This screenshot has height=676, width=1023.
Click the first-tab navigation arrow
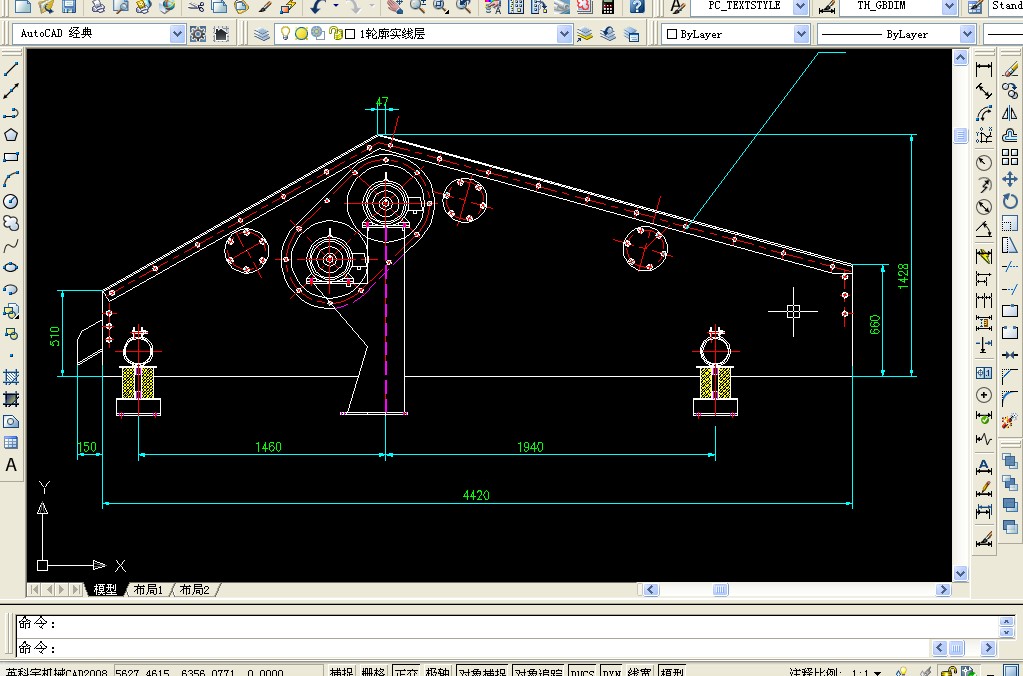pyautogui.click(x=35, y=589)
